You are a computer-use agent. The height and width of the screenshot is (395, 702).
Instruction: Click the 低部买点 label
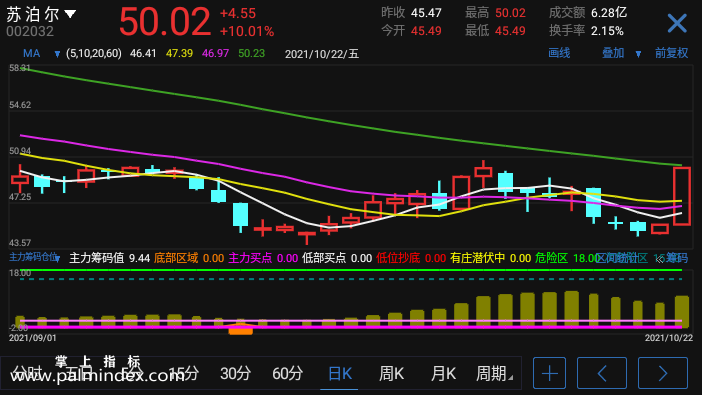pyautogui.click(x=324, y=258)
